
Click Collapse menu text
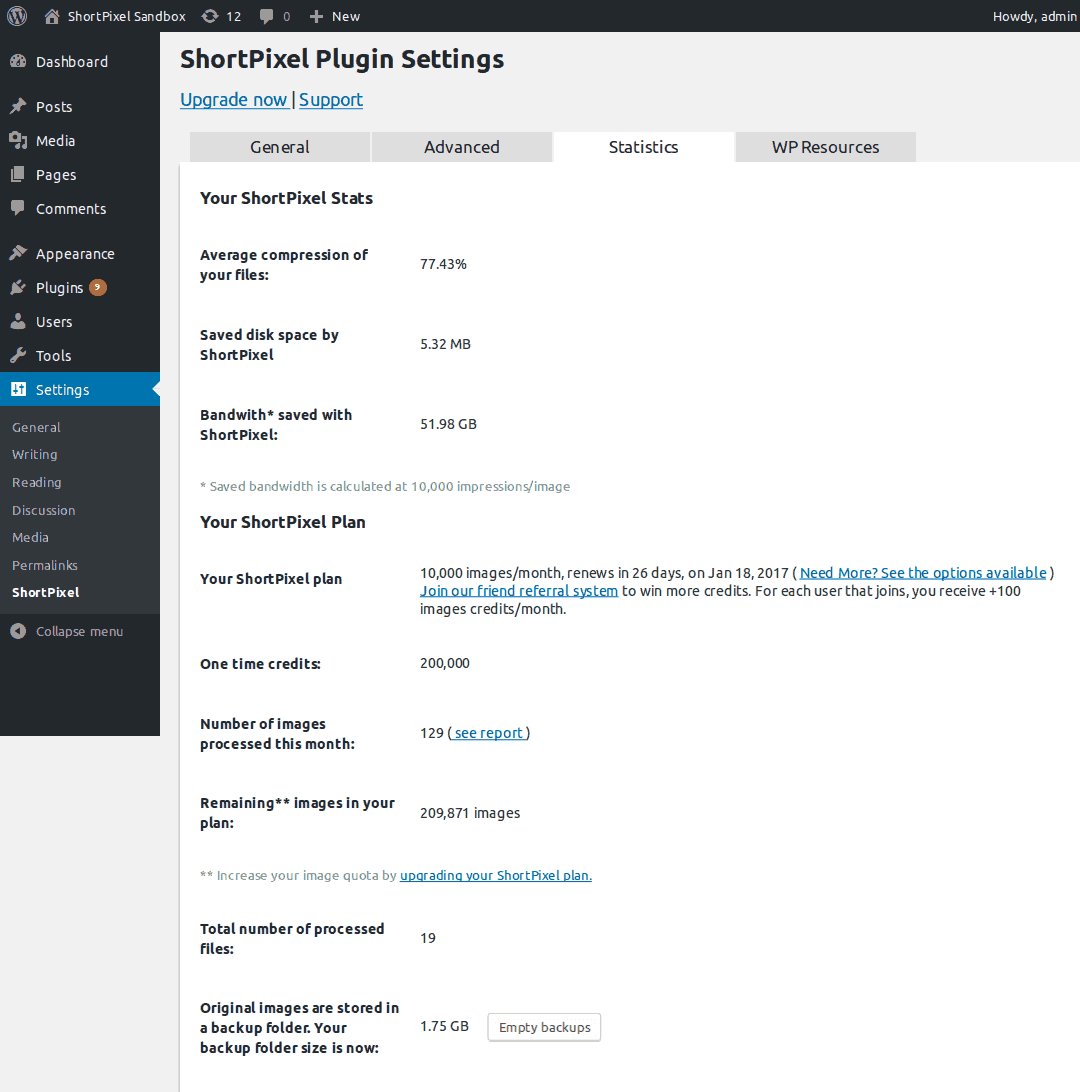point(79,632)
